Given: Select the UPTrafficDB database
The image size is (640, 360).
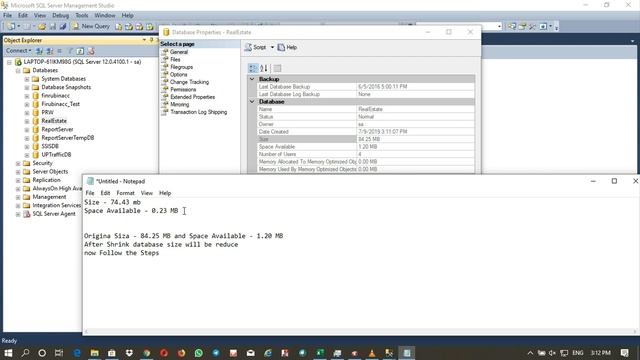Looking at the screenshot, I should pyautogui.click(x=56, y=155).
